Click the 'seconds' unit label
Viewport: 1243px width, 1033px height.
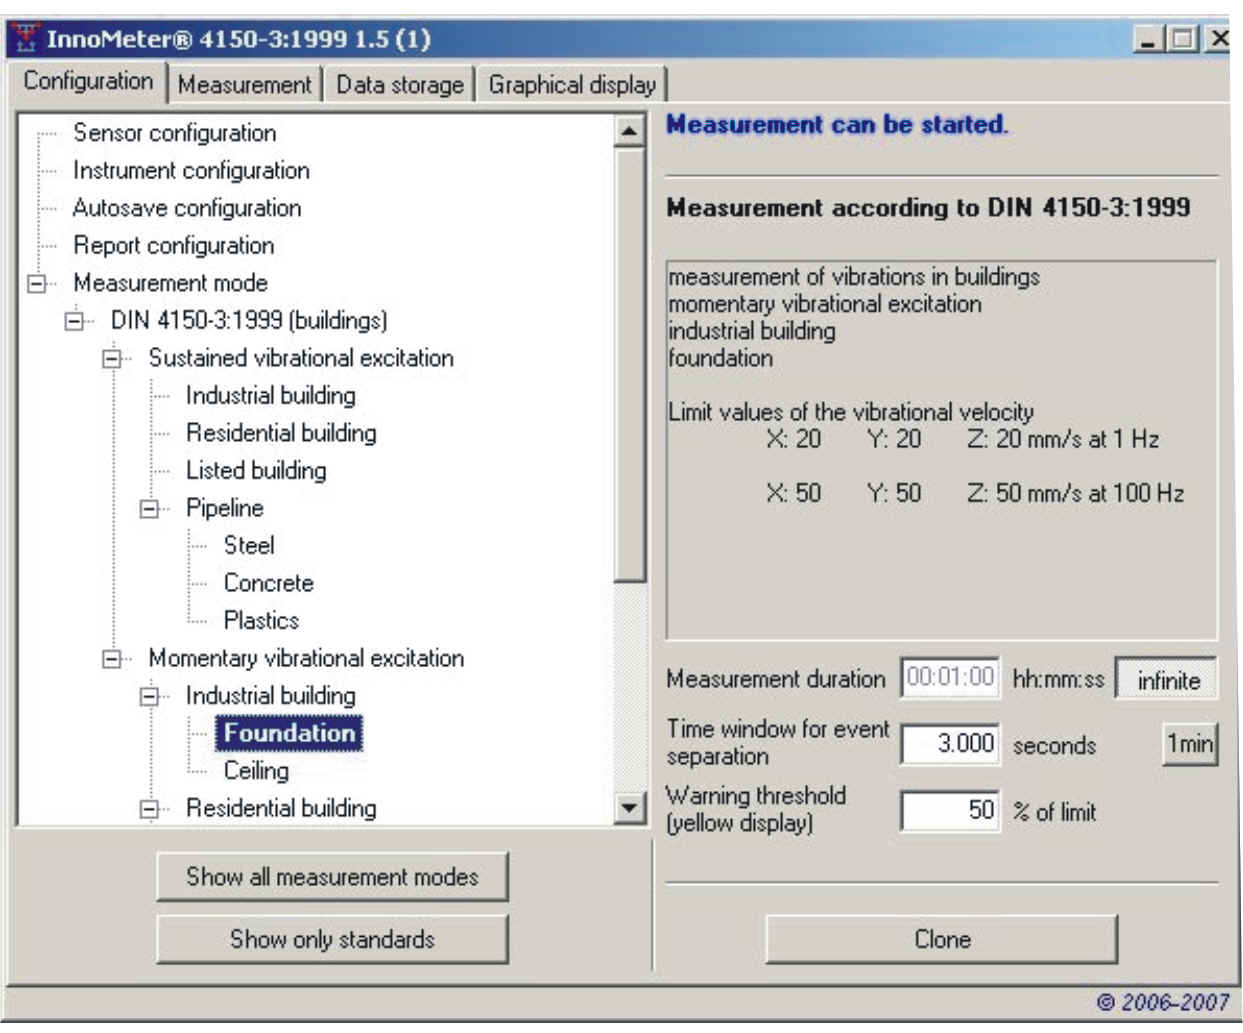tap(1054, 745)
